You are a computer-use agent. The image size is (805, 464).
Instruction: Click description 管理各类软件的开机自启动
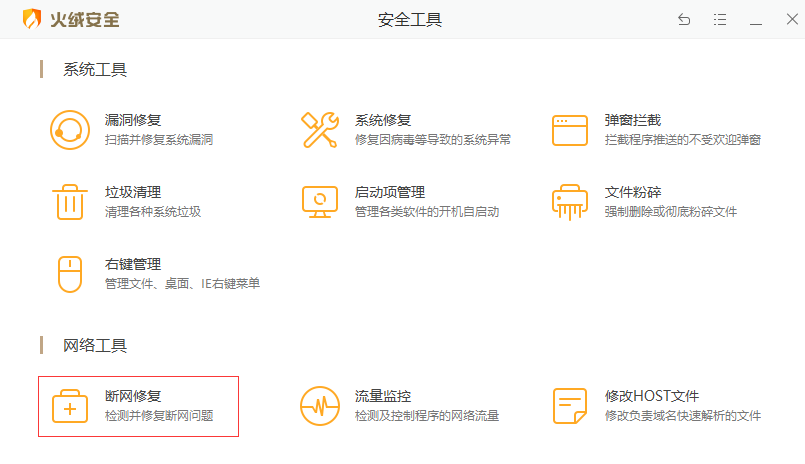pos(427,211)
